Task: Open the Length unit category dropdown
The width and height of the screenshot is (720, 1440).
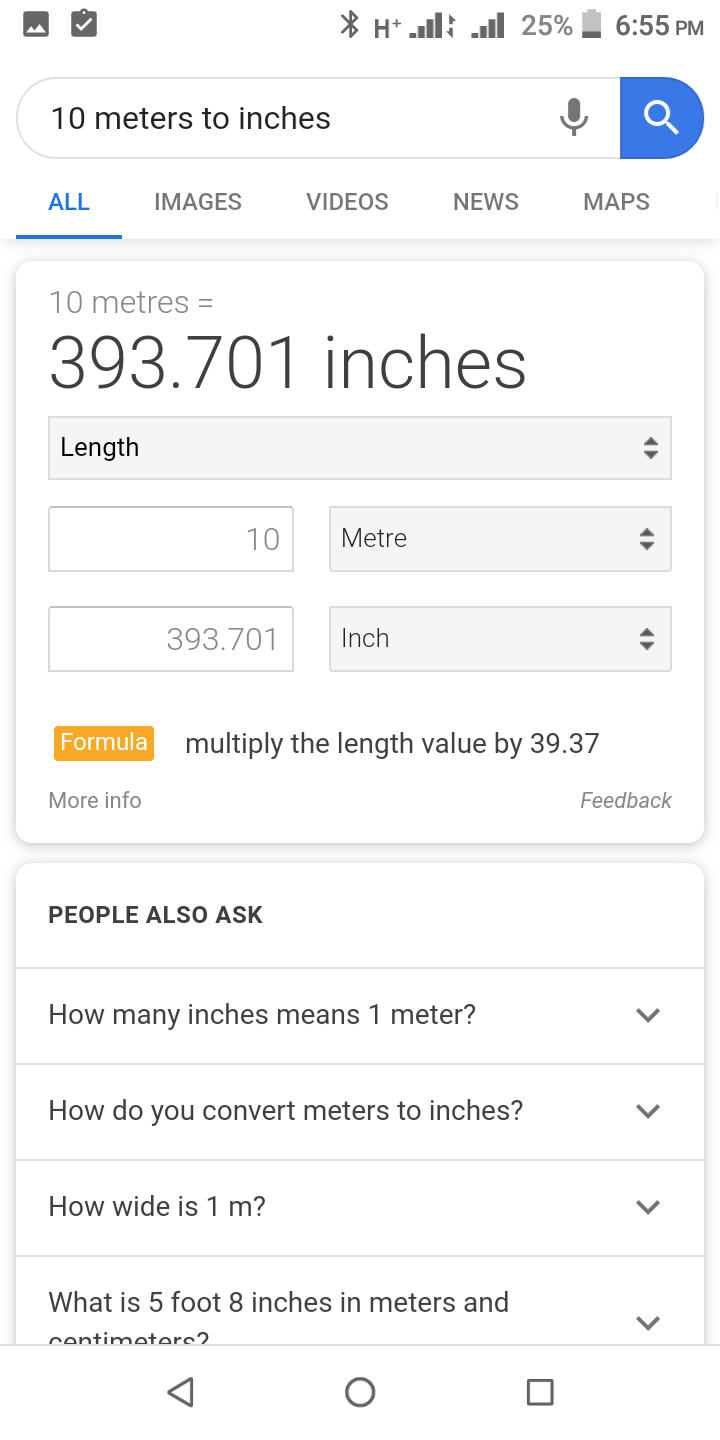Action: [360, 448]
